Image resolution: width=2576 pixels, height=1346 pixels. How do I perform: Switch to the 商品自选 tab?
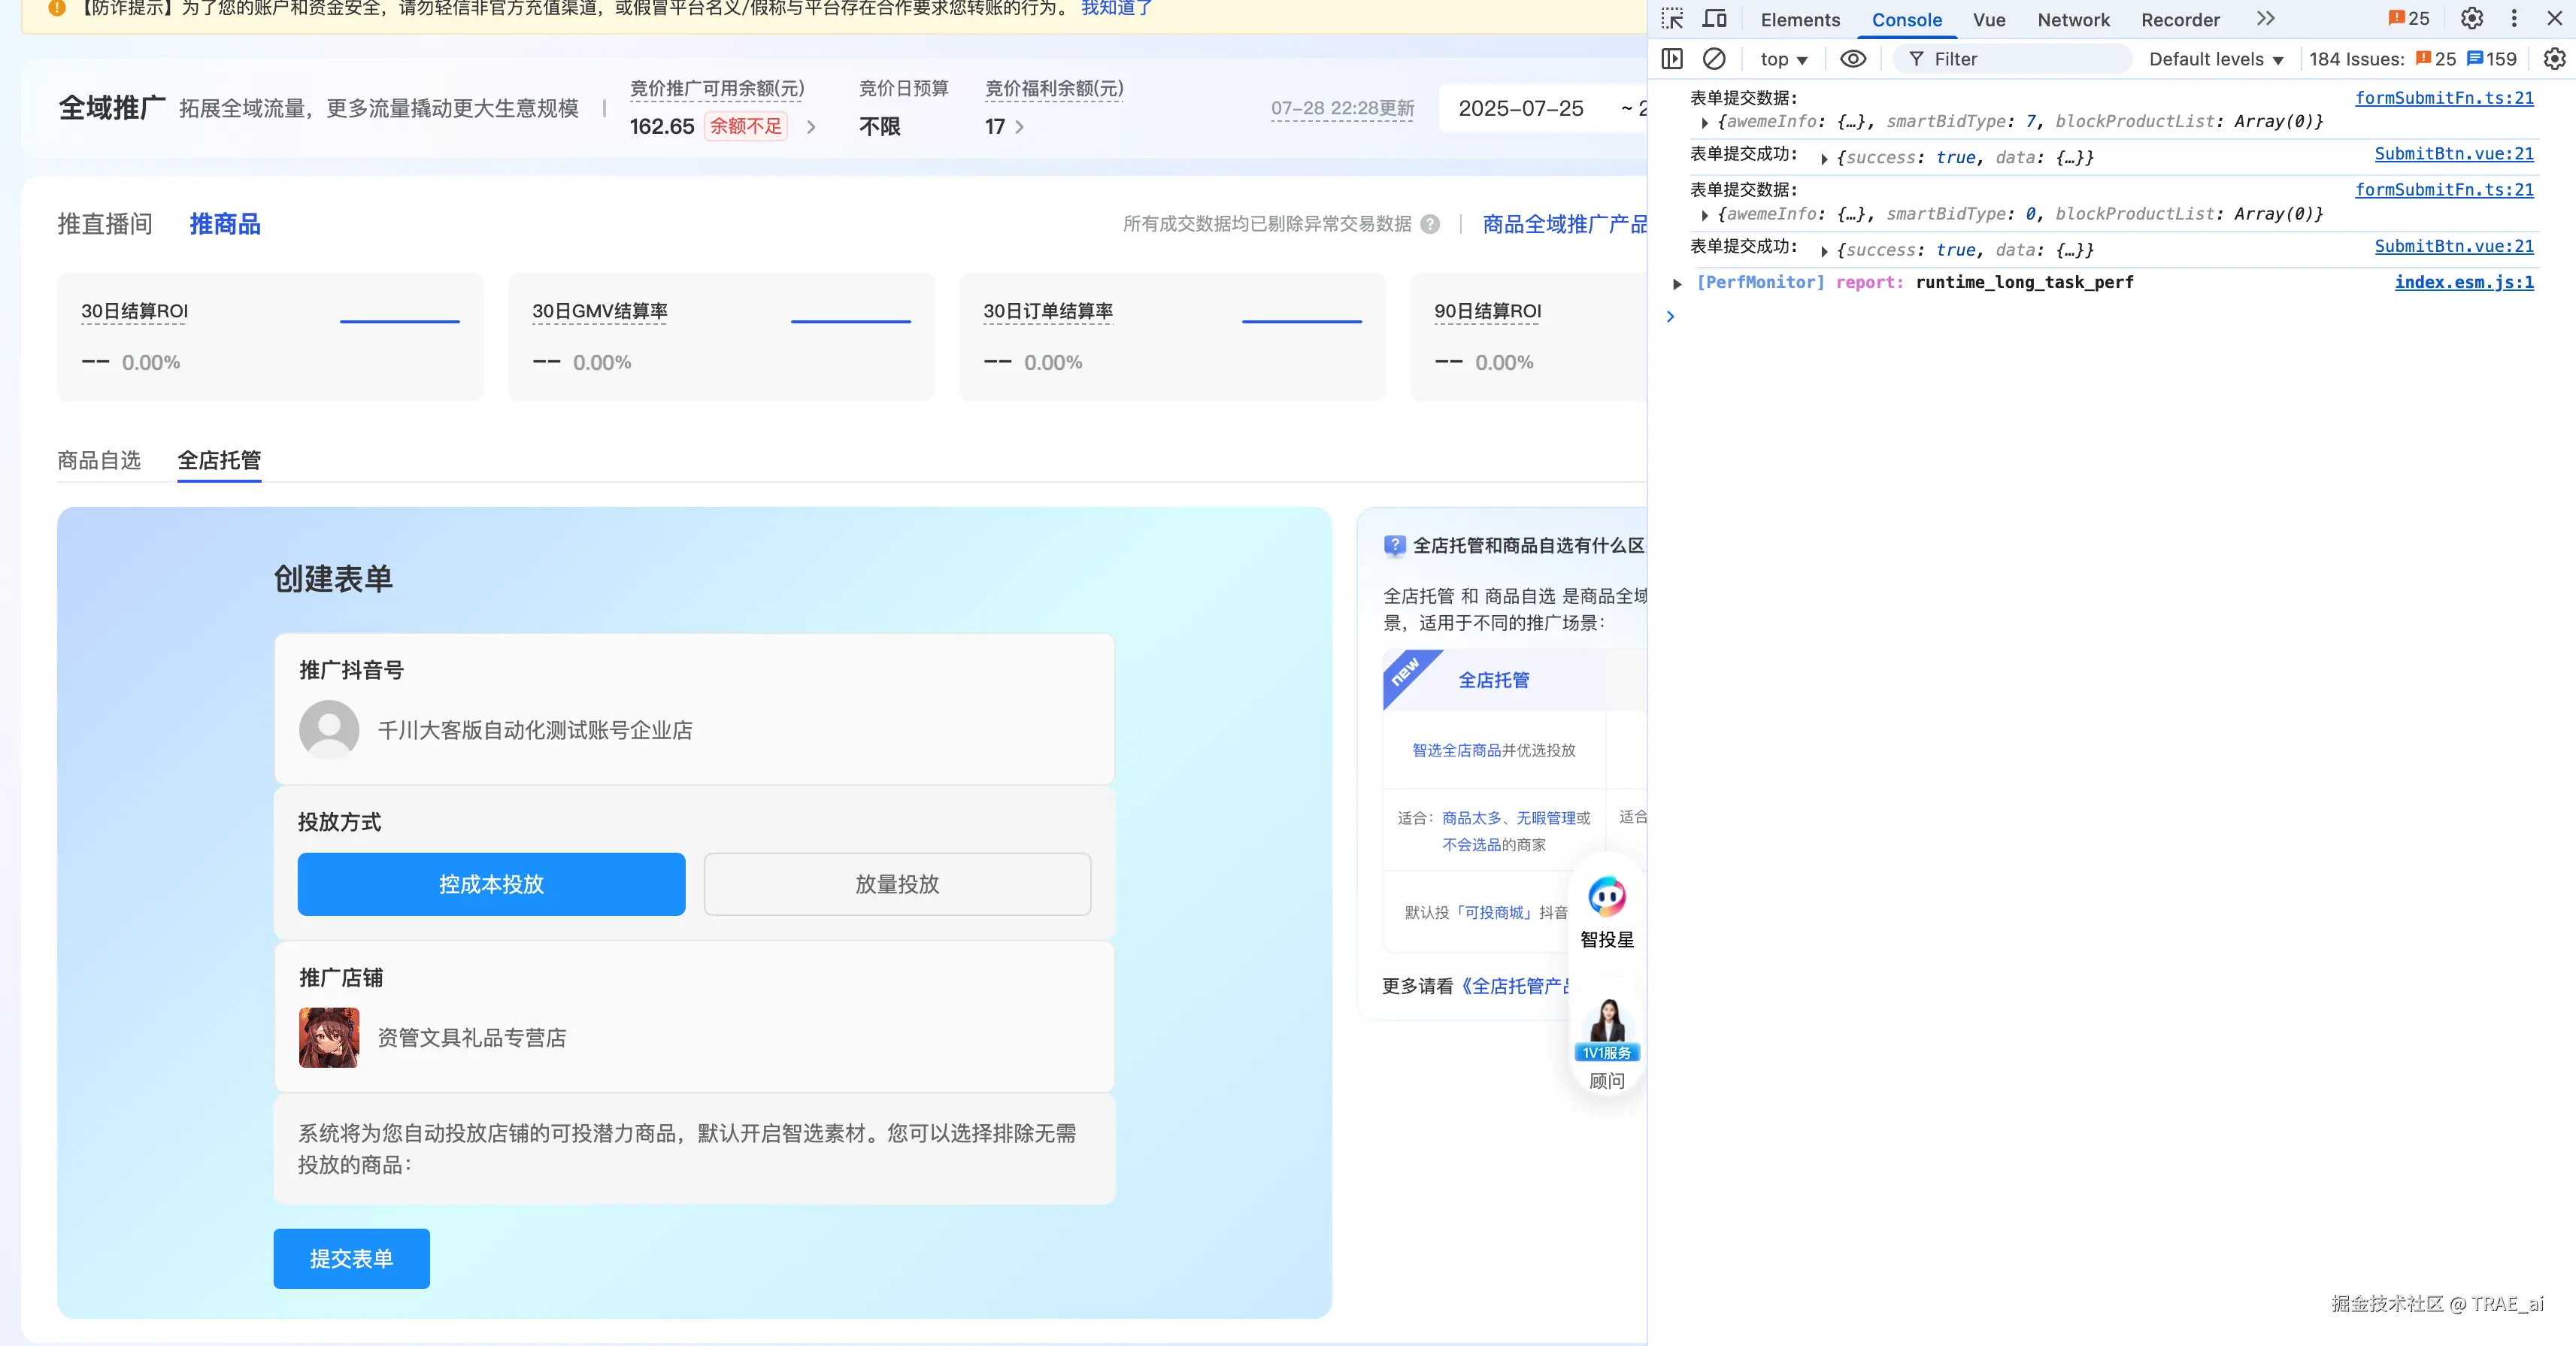[99, 460]
